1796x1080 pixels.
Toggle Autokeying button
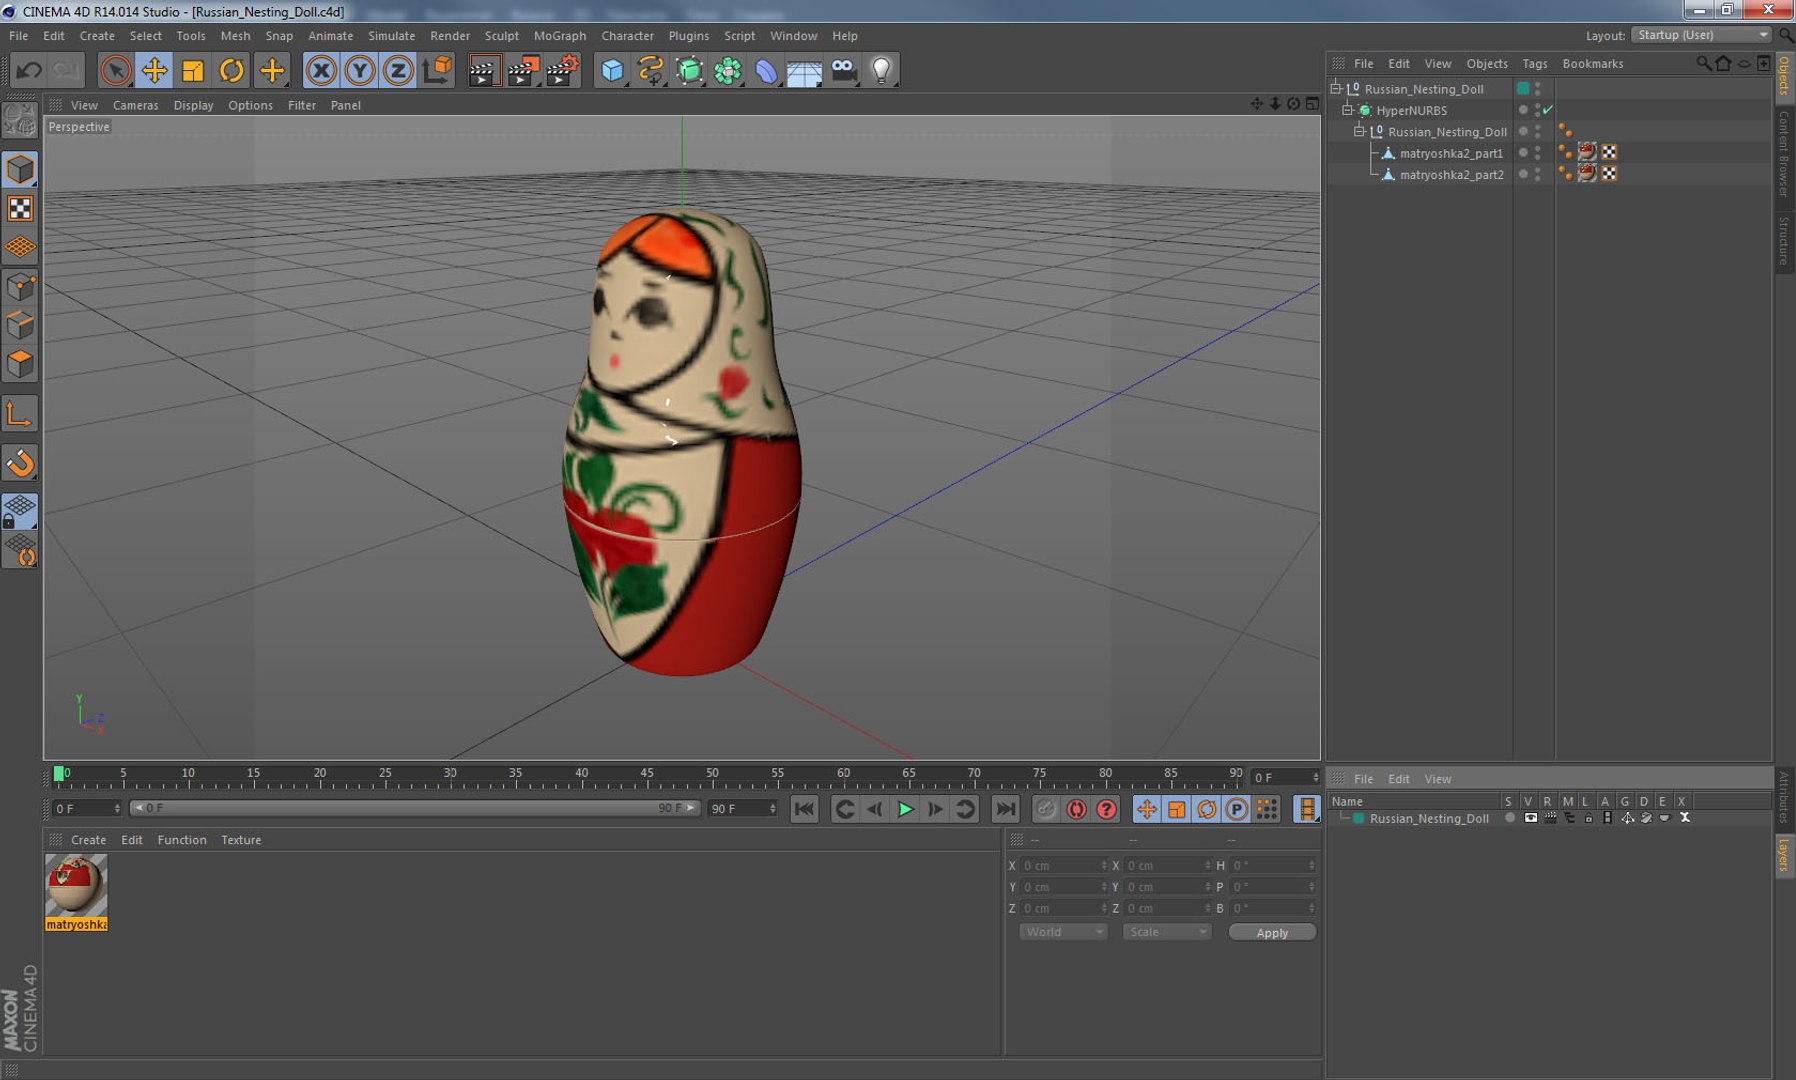tap(1076, 809)
